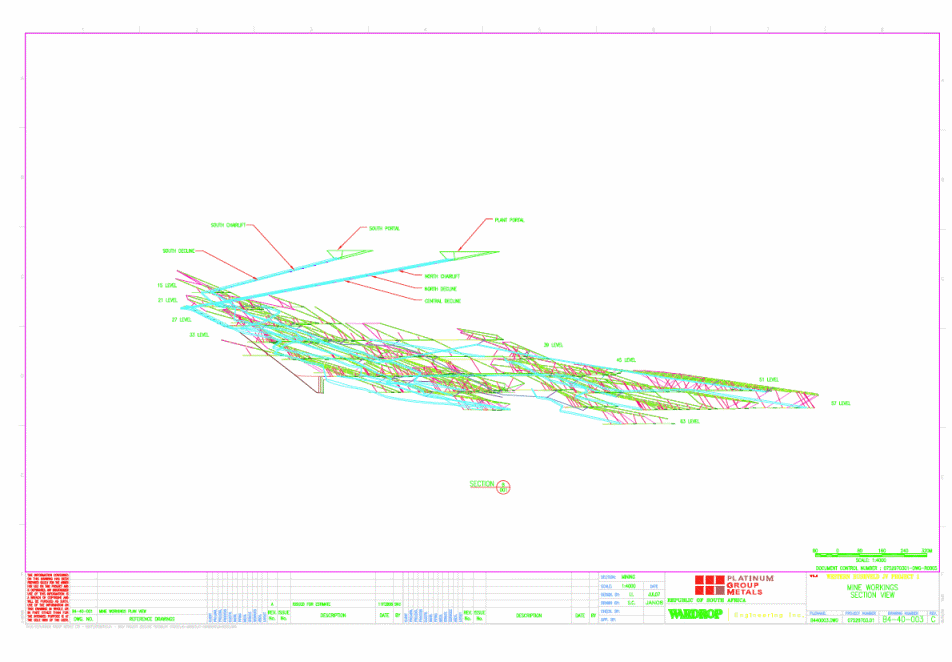The width and height of the screenshot is (952, 662).
Task: Click the DOCUMENT CONTROL NUMBER line
Action: (x=876, y=568)
